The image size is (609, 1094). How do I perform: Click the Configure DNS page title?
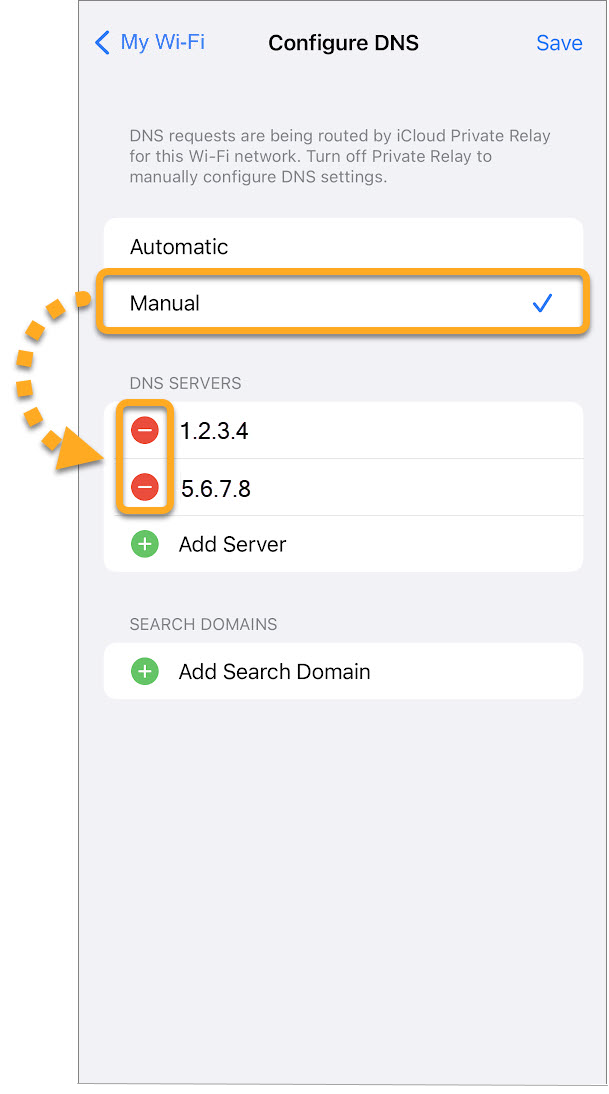tap(343, 43)
